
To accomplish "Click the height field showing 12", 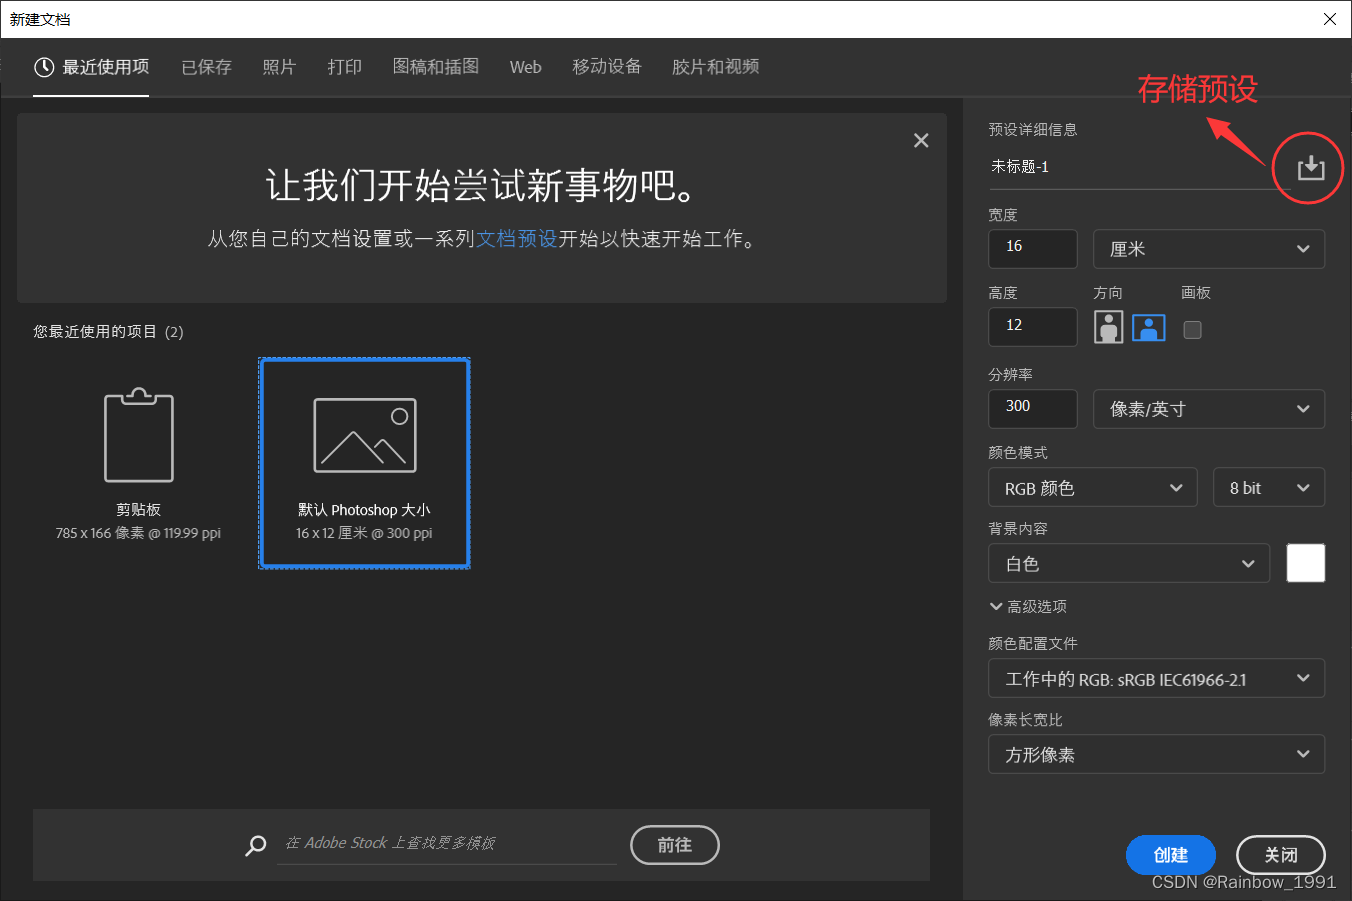I will coord(1033,327).
